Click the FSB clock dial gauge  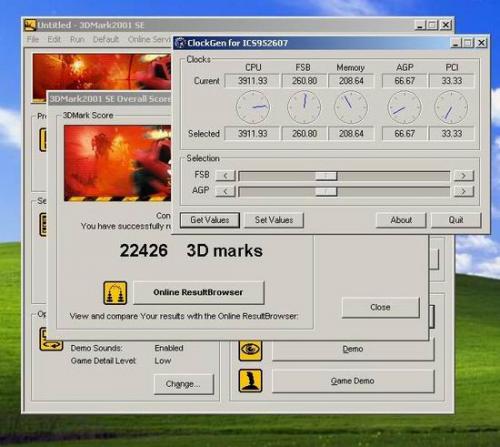point(304,107)
